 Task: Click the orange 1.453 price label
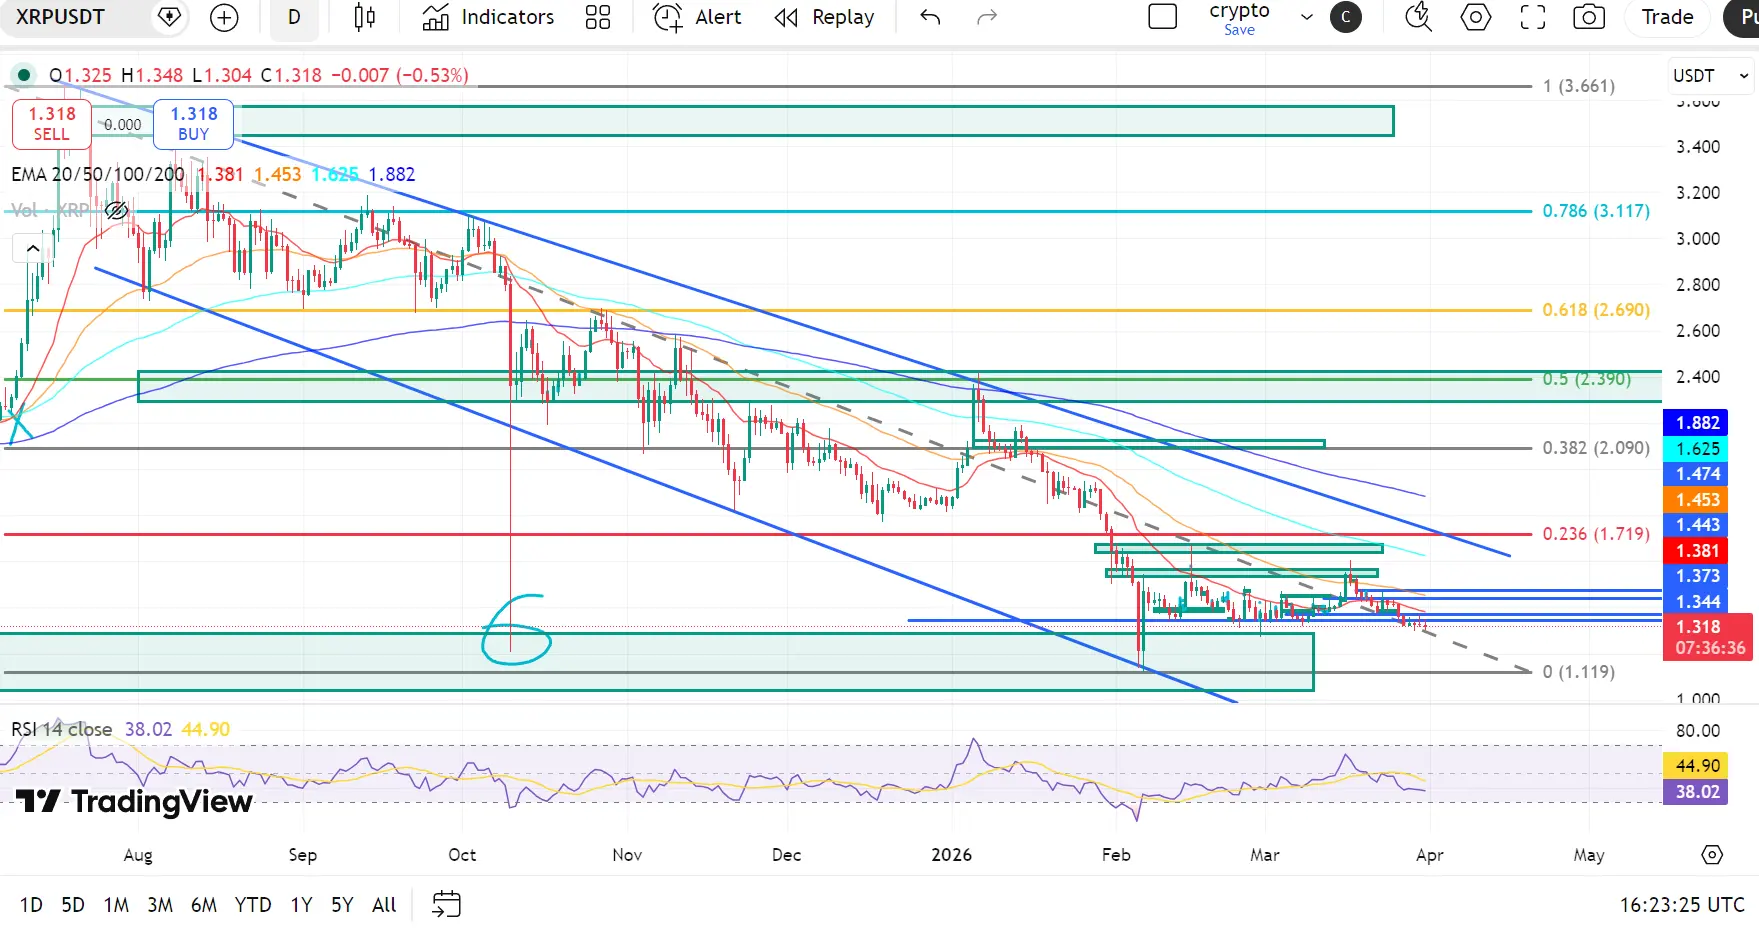[x=1697, y=500]
